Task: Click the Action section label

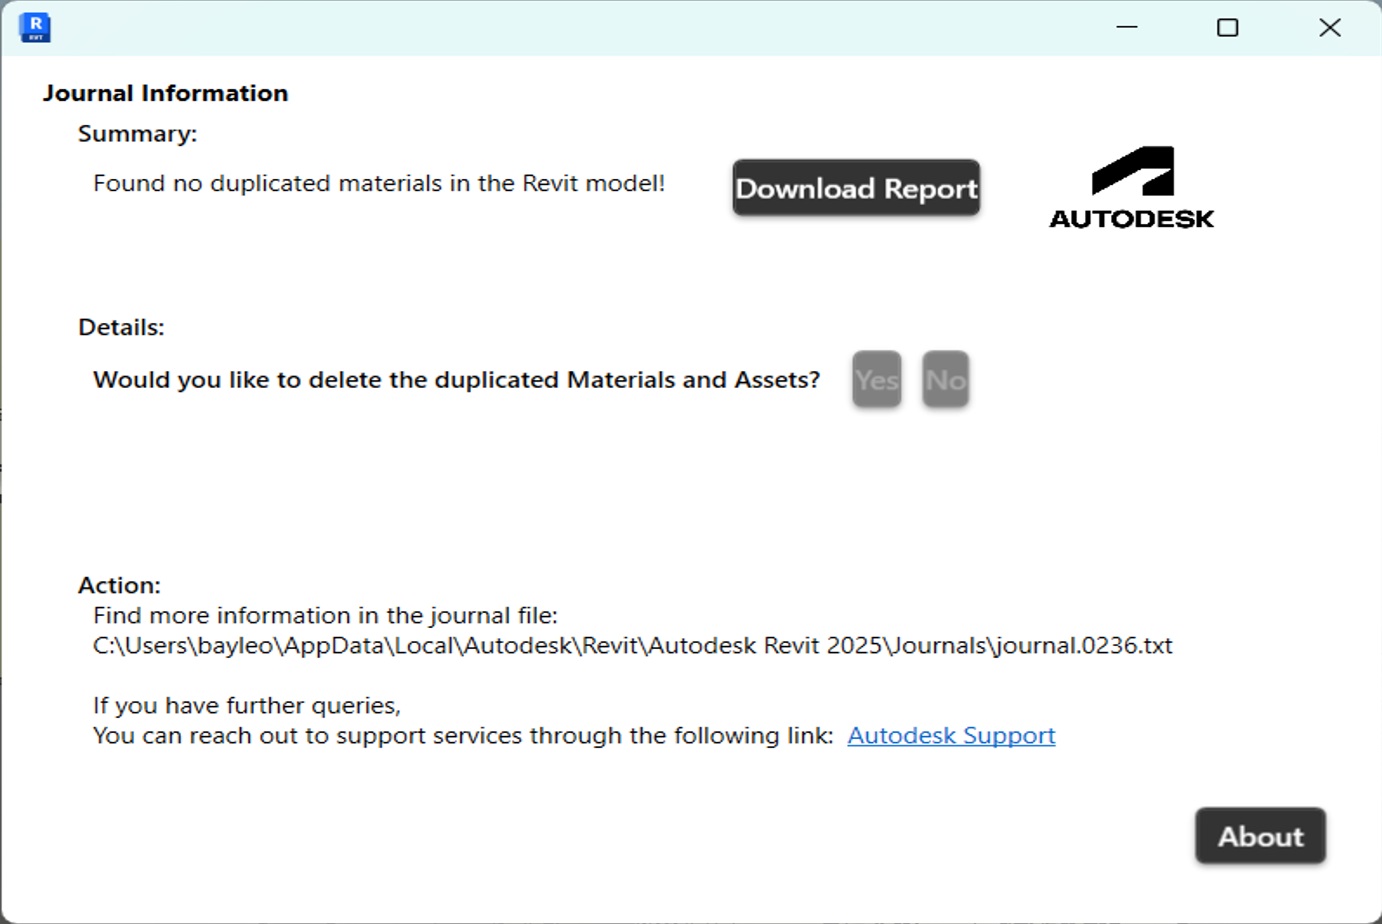Action: coord(119,584)
